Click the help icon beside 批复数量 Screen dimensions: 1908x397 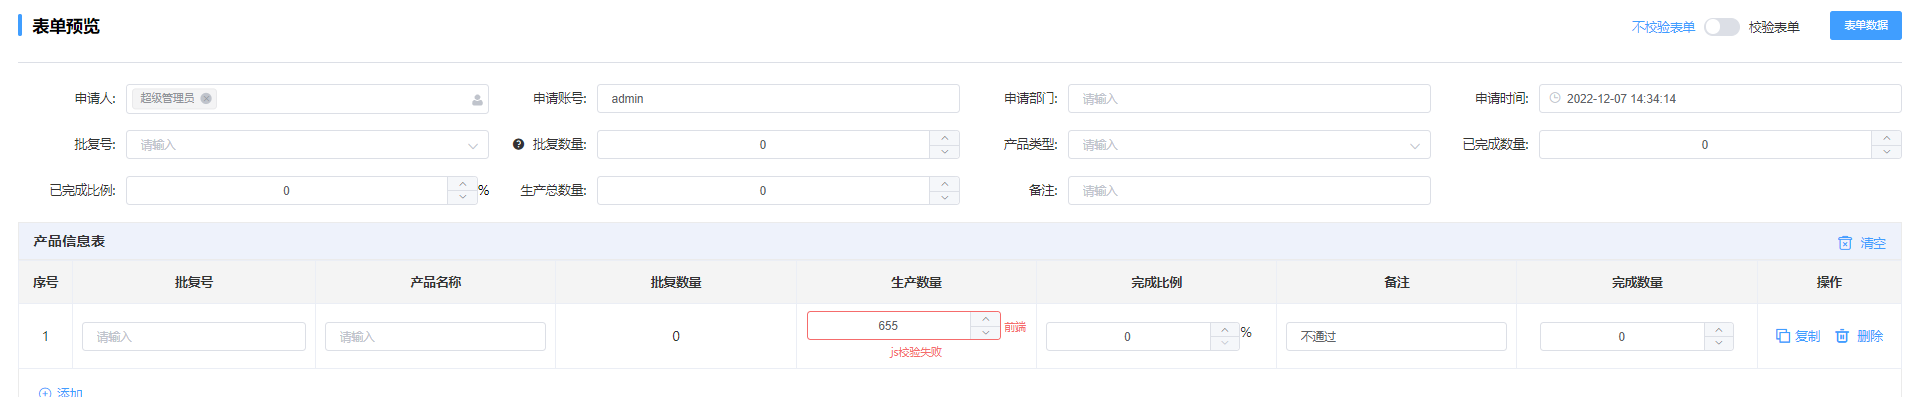[518, 144]
